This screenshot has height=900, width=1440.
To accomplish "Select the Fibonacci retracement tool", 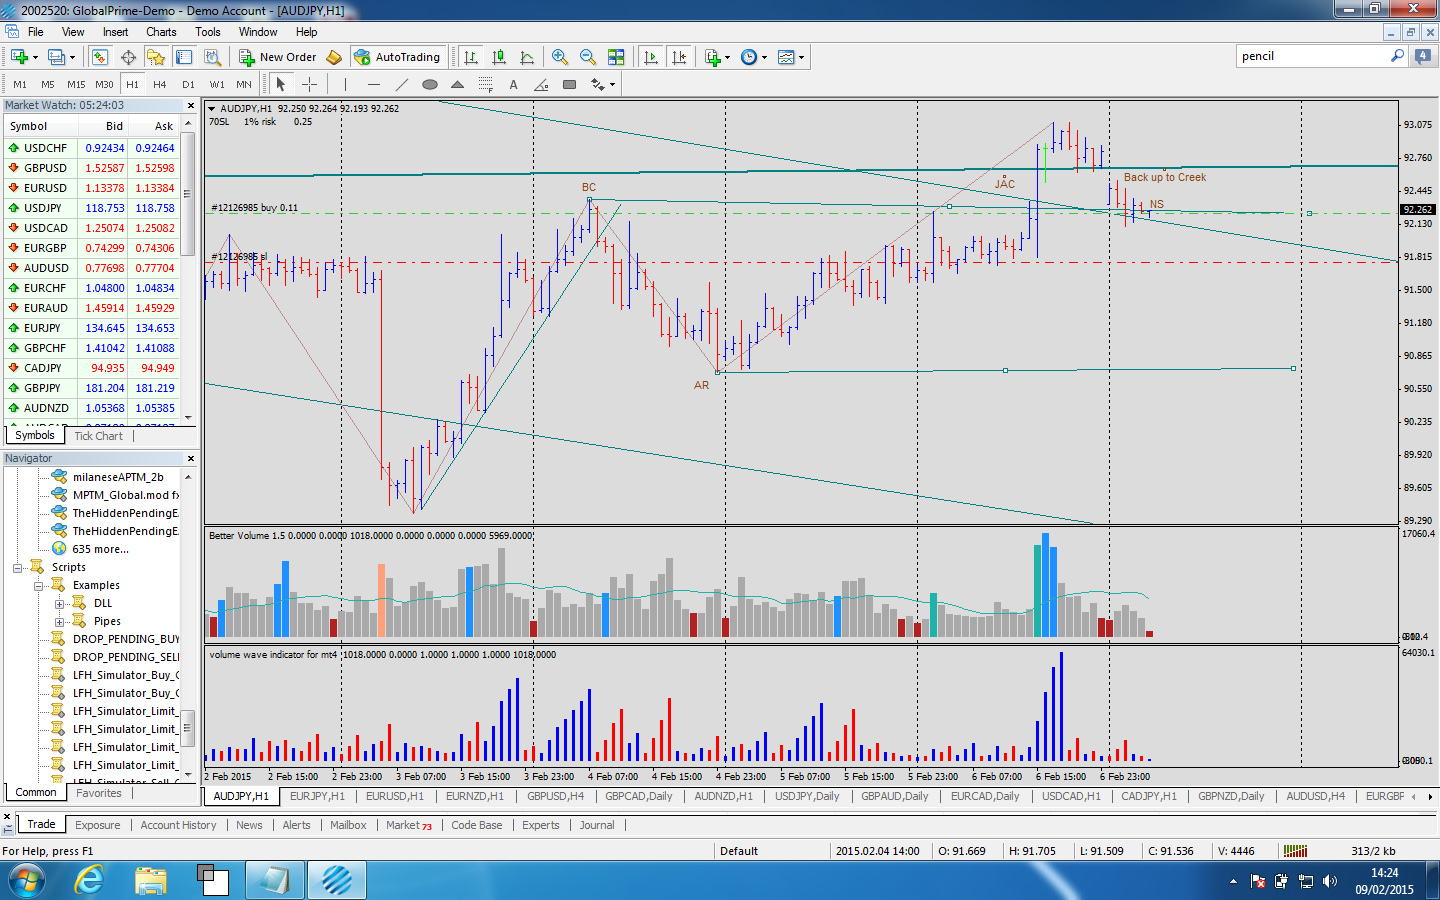I will click(x=485, y=84).
